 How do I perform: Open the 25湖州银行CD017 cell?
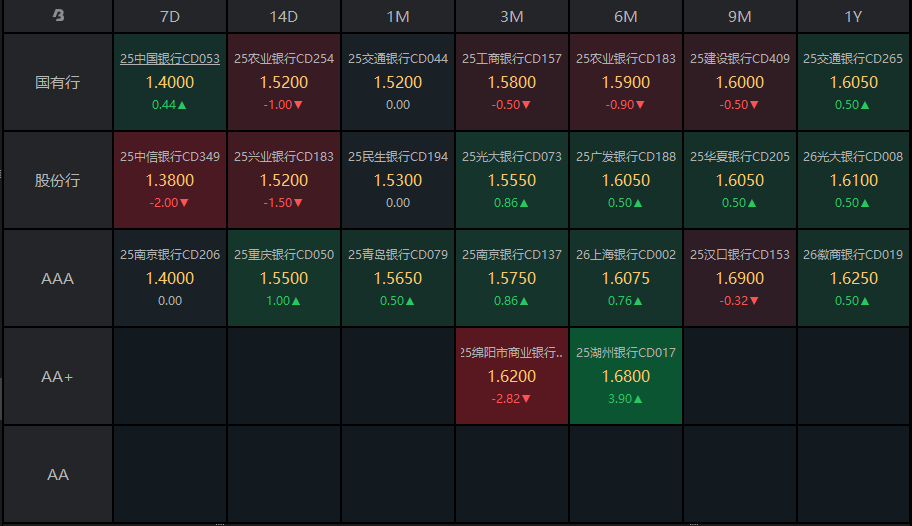point(626,376)
